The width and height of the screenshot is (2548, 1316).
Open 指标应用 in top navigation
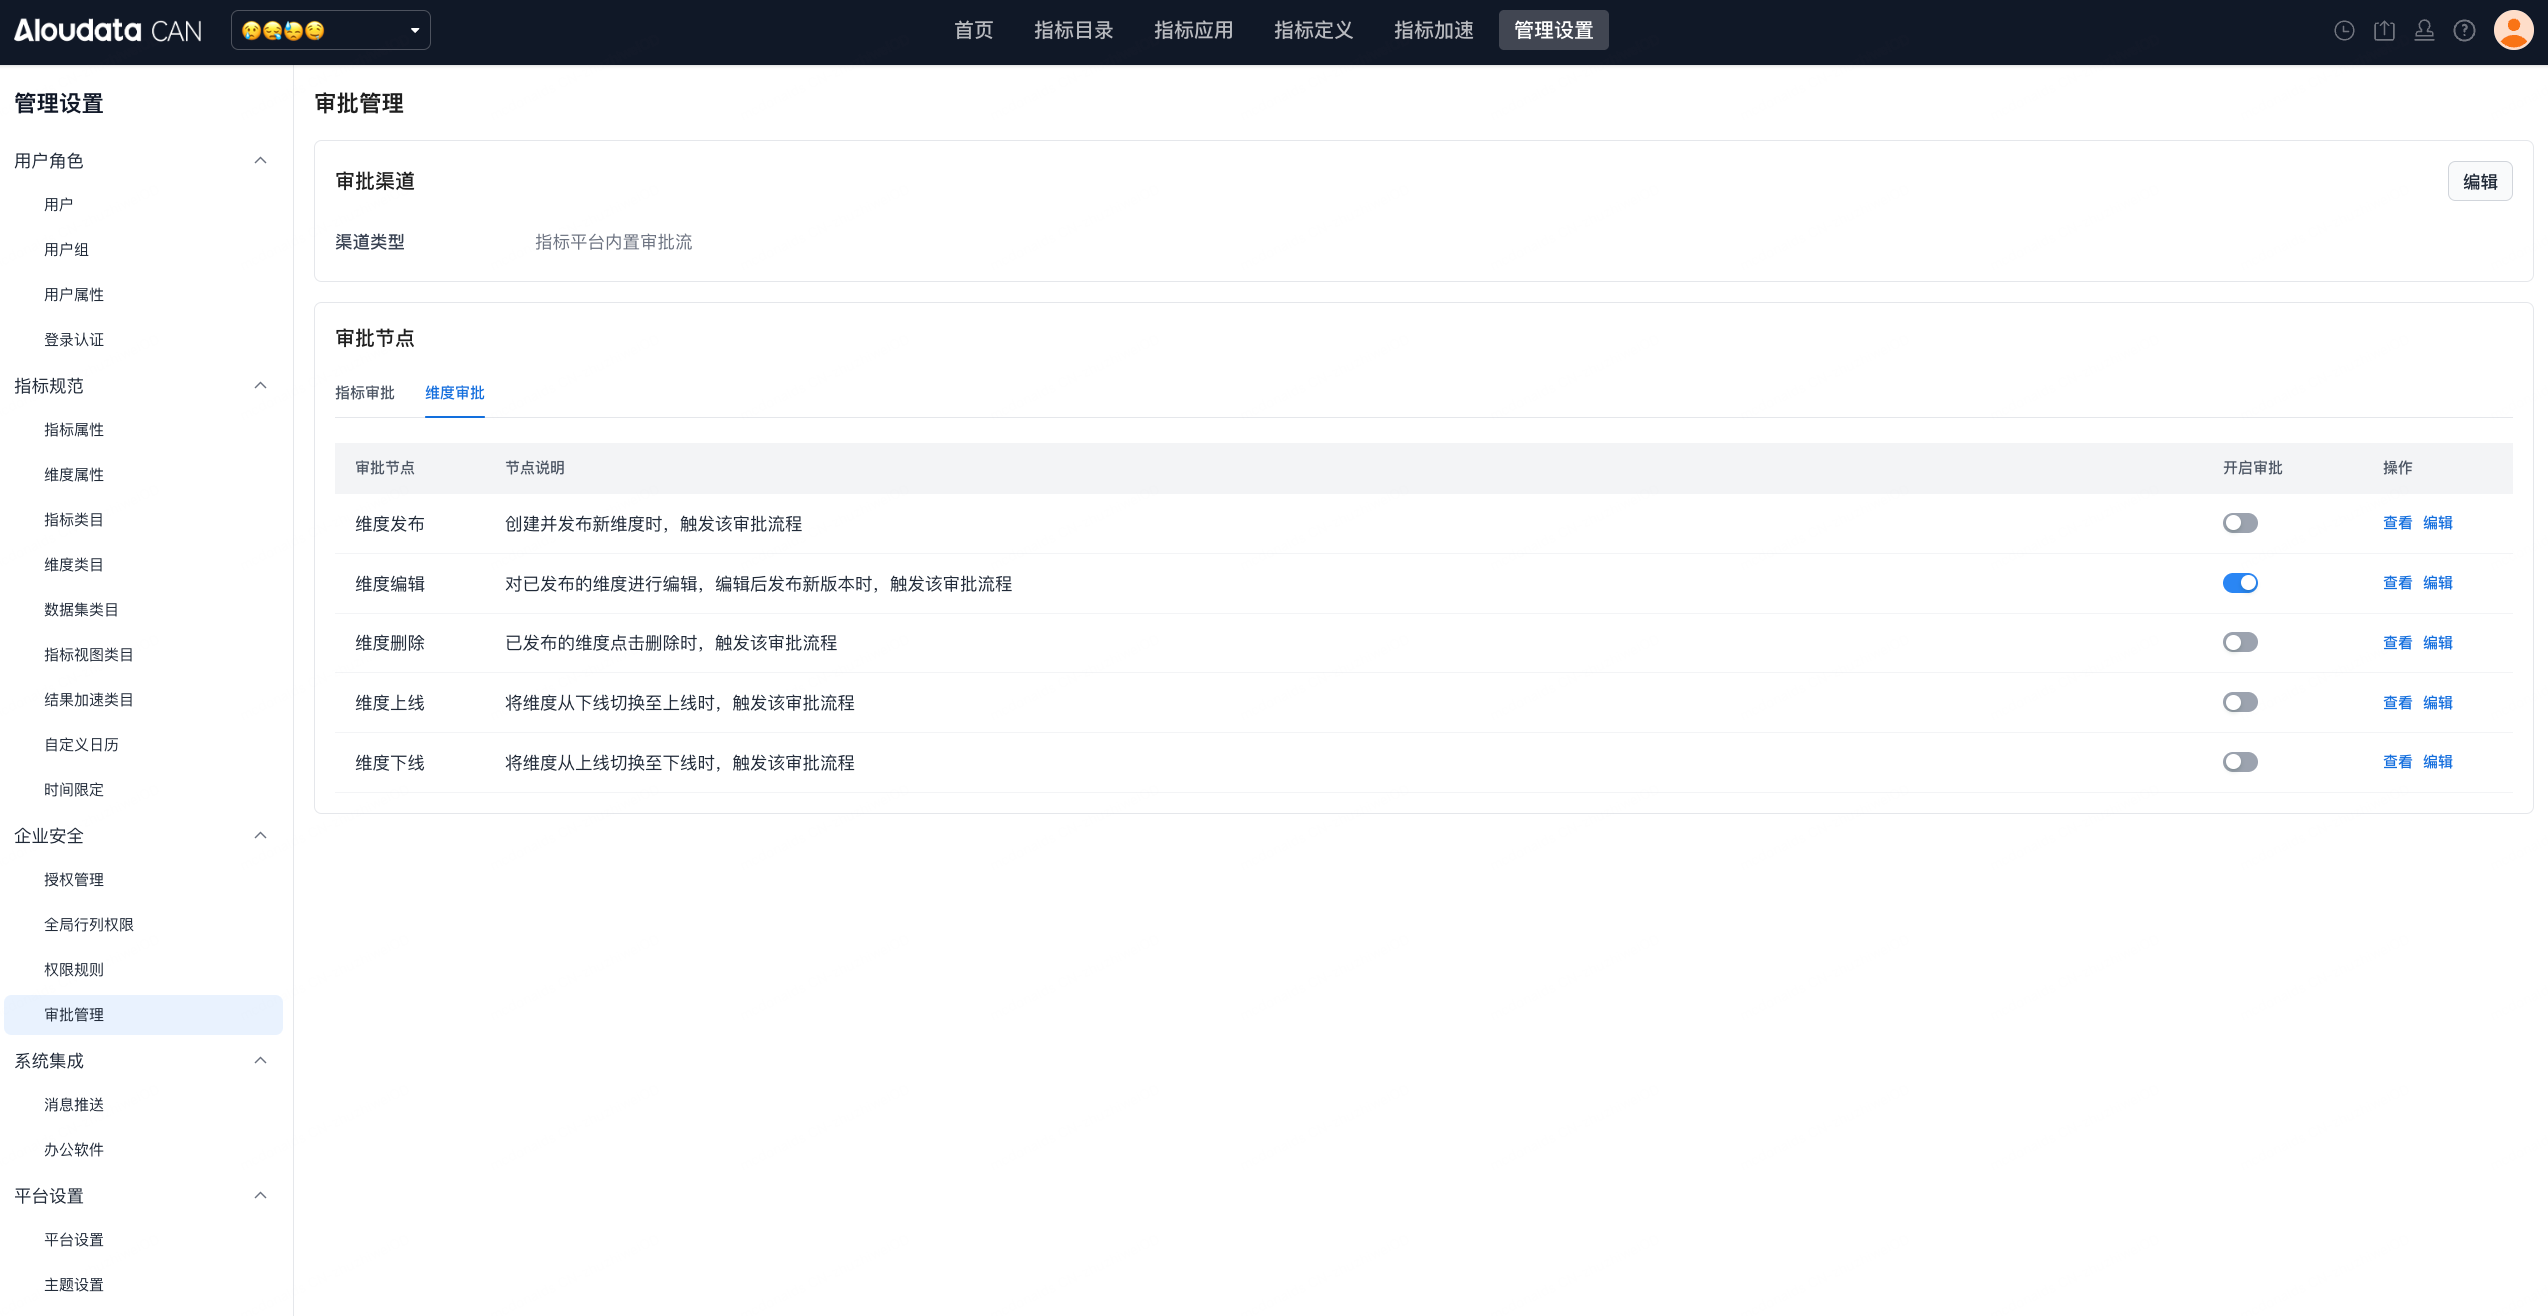click(1193, 30)
